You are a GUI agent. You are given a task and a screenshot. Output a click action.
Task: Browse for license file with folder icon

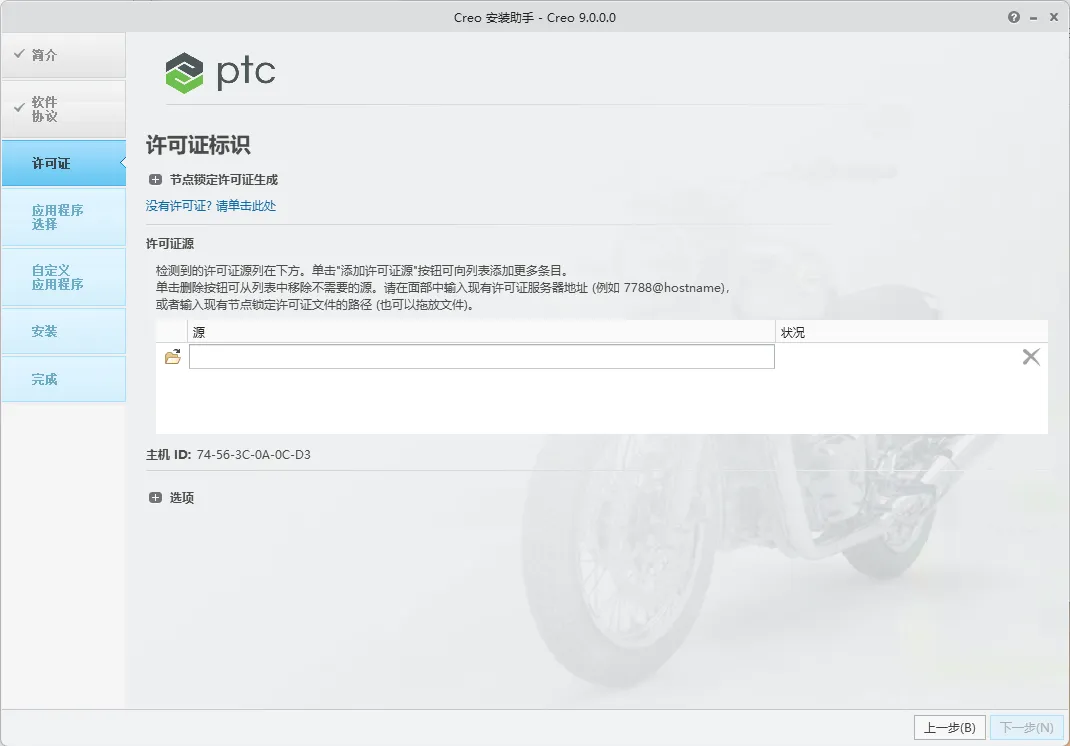point(173,357)
